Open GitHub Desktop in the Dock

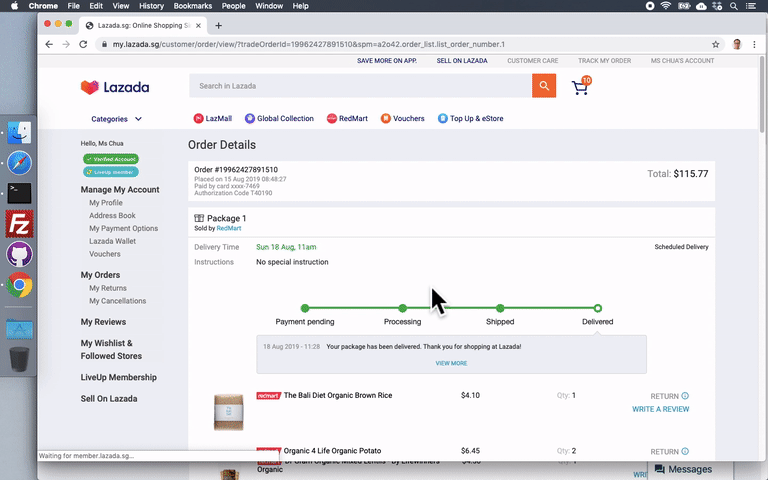point(19,254)
